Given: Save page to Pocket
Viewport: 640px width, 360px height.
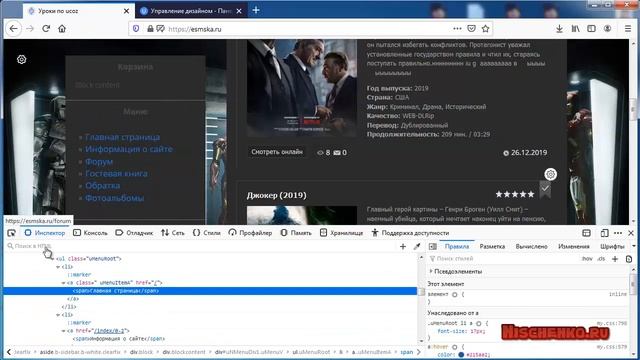Looking at the screenshot, I should pyautogui.click(x=471, y=29).
